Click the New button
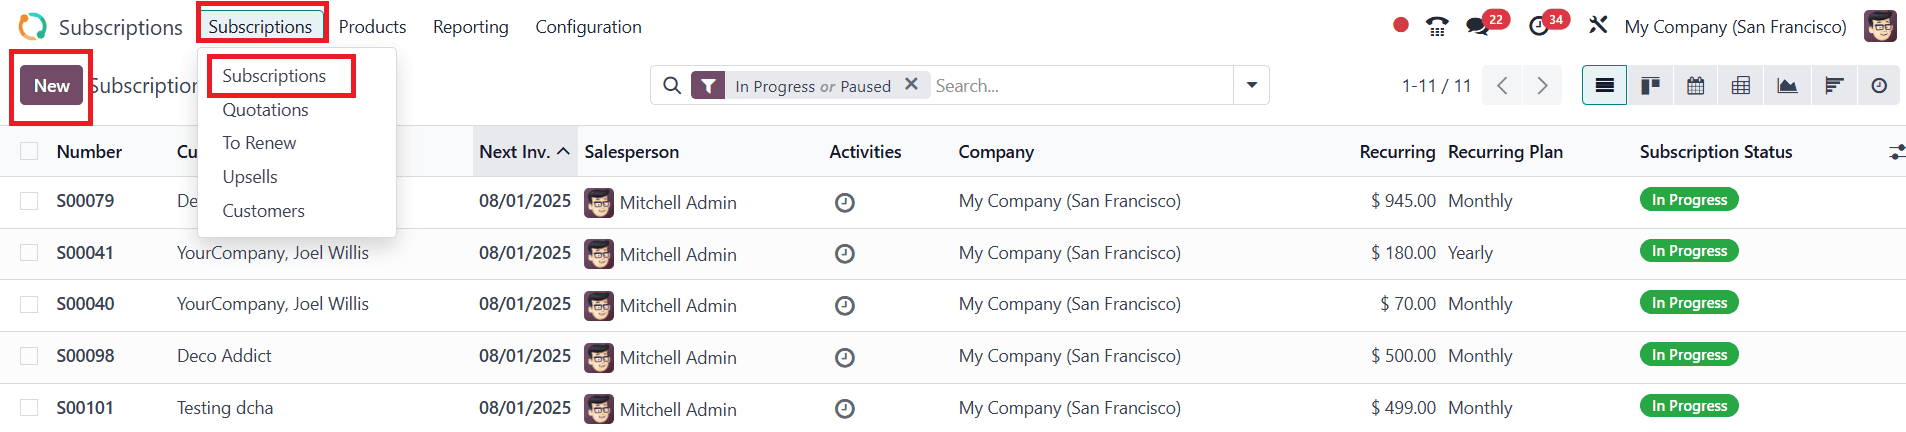The width and height of the screenshot is (1906, 432). point(52,86)
